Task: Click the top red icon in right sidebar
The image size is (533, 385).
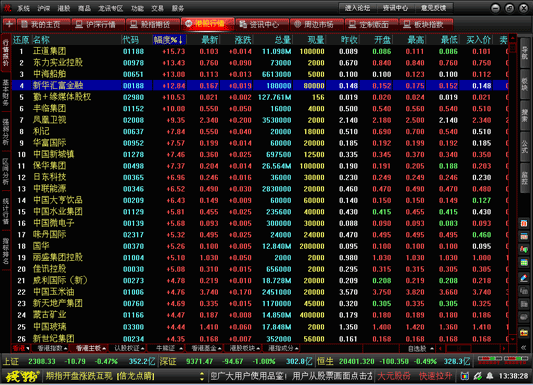Action: tap(524, 223)
